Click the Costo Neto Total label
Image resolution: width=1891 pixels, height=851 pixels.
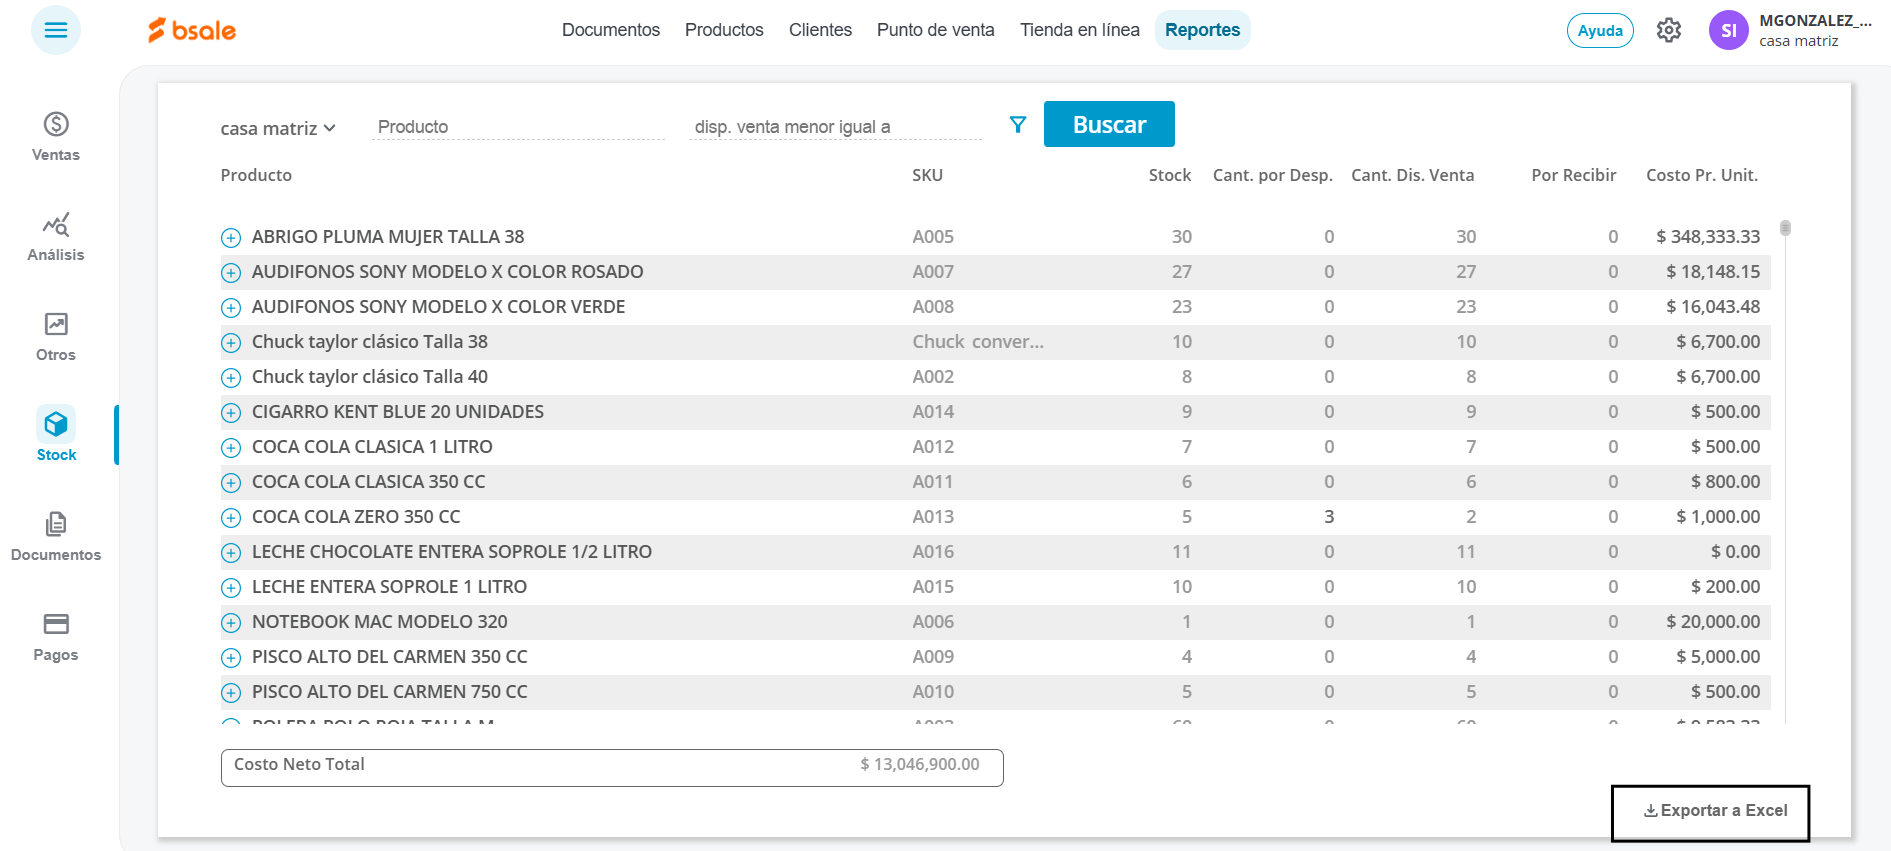[x=299, y=764]
